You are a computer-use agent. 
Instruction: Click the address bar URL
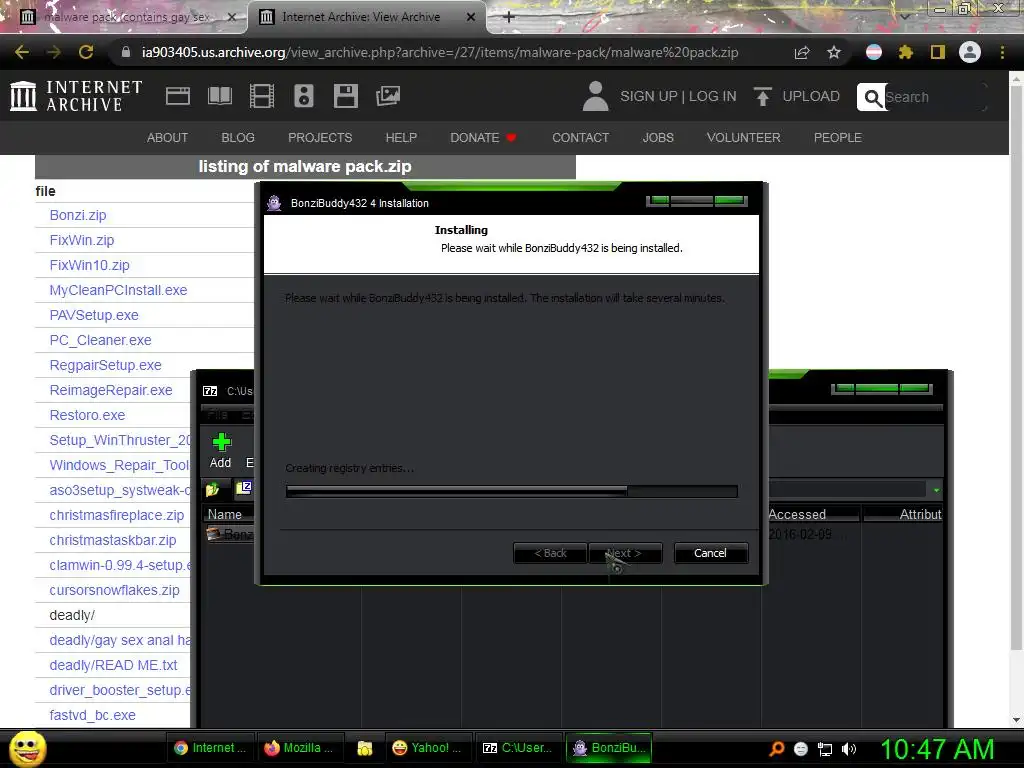(440, 52)
